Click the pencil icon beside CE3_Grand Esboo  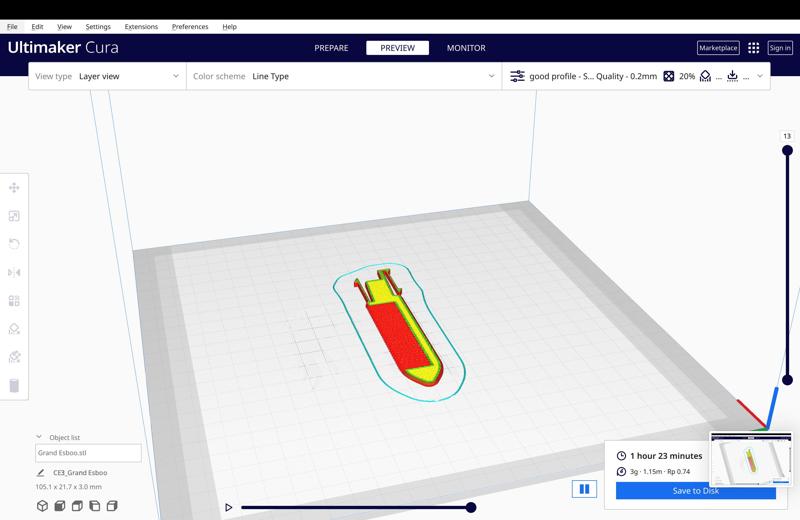tap(41, 473)
